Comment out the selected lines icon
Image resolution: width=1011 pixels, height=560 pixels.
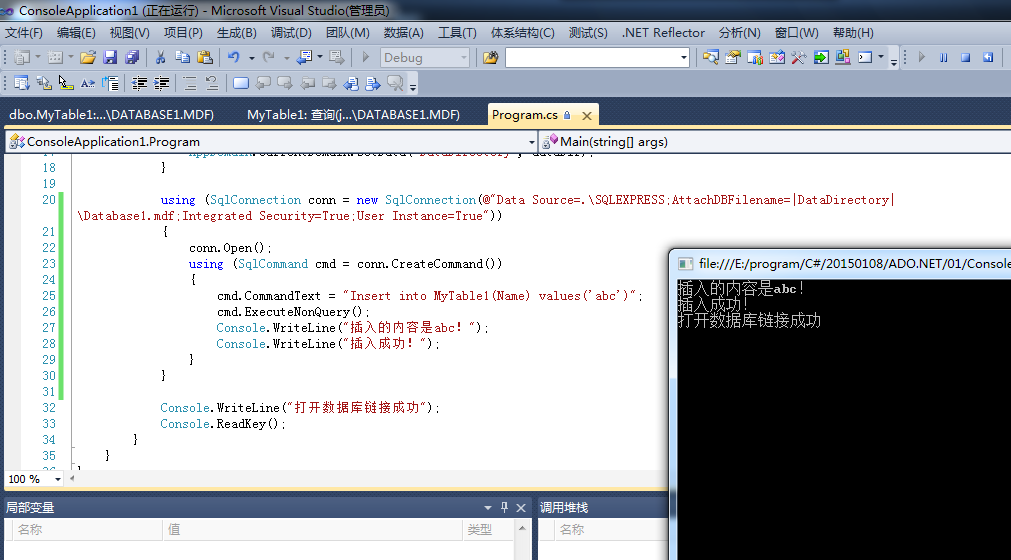click(x=190, y=83)
